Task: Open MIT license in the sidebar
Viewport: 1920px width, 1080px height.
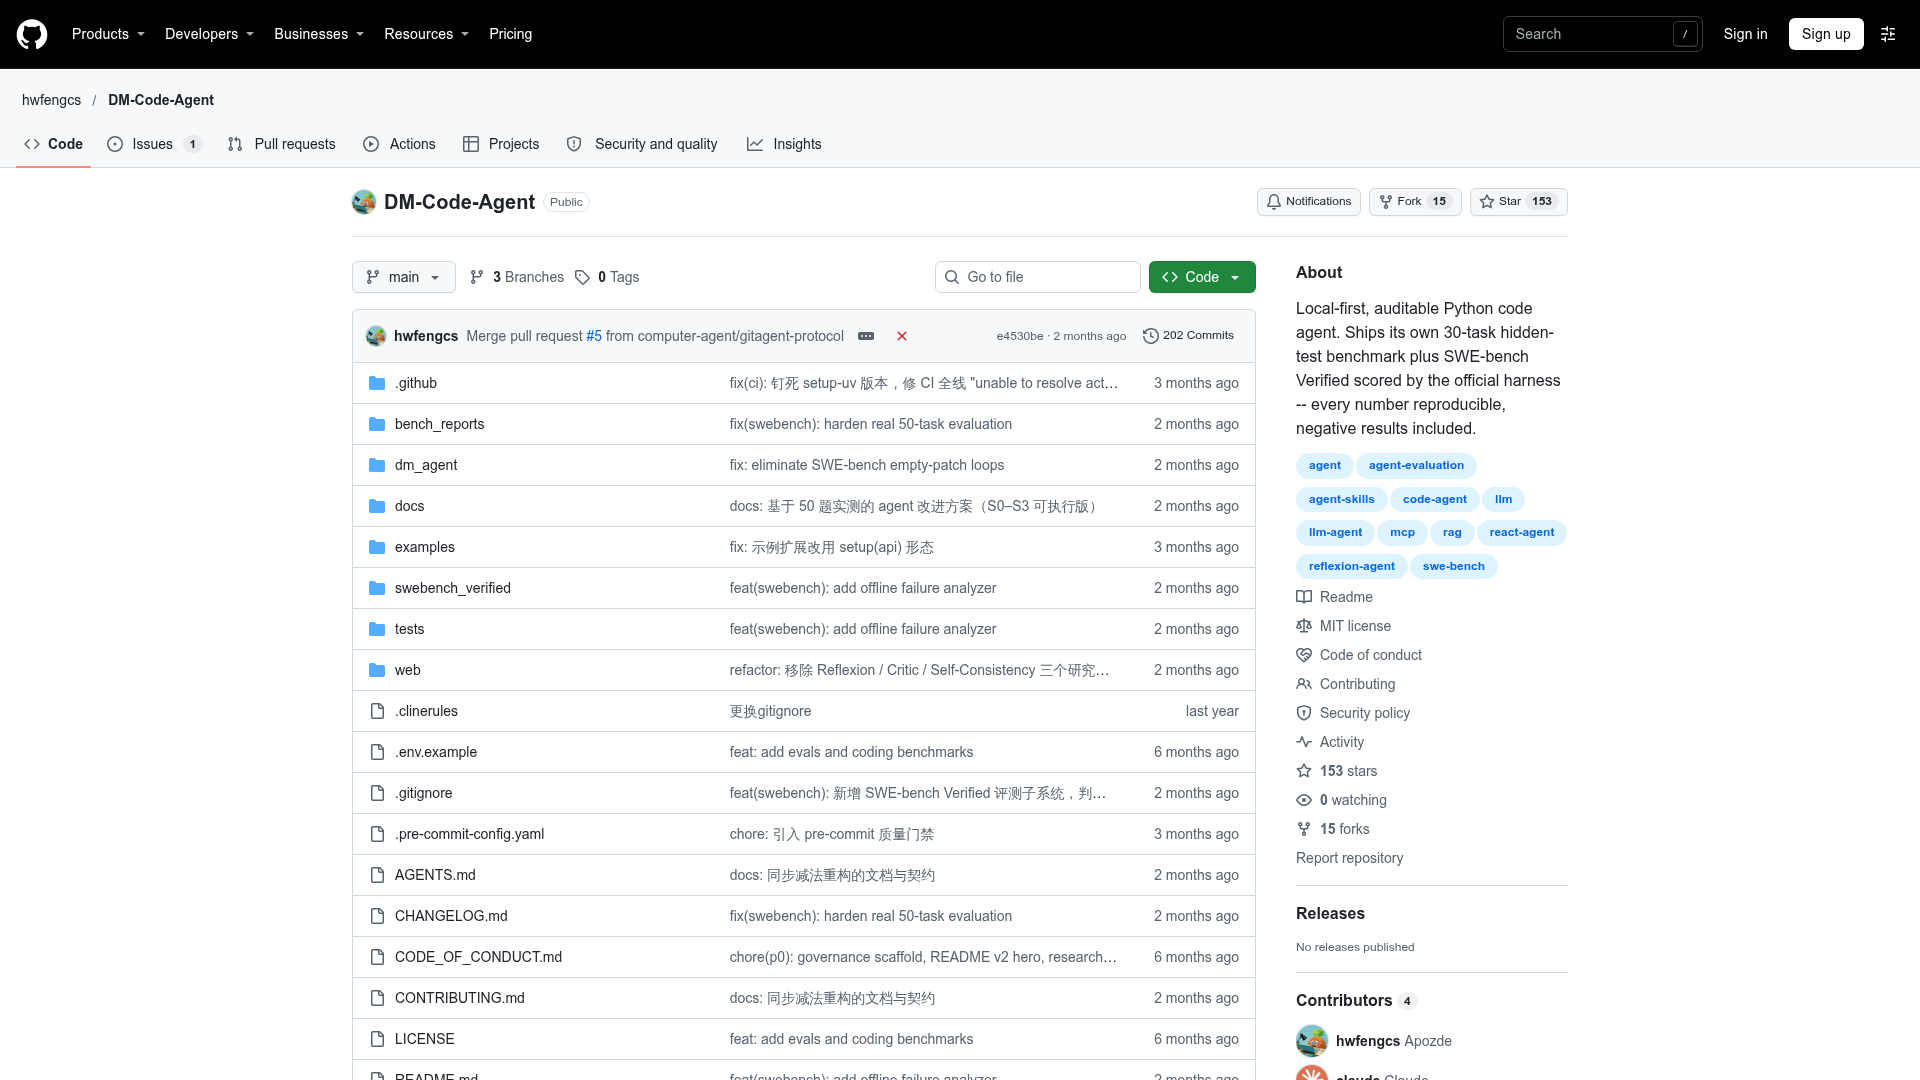Action: pos(1344,626)
